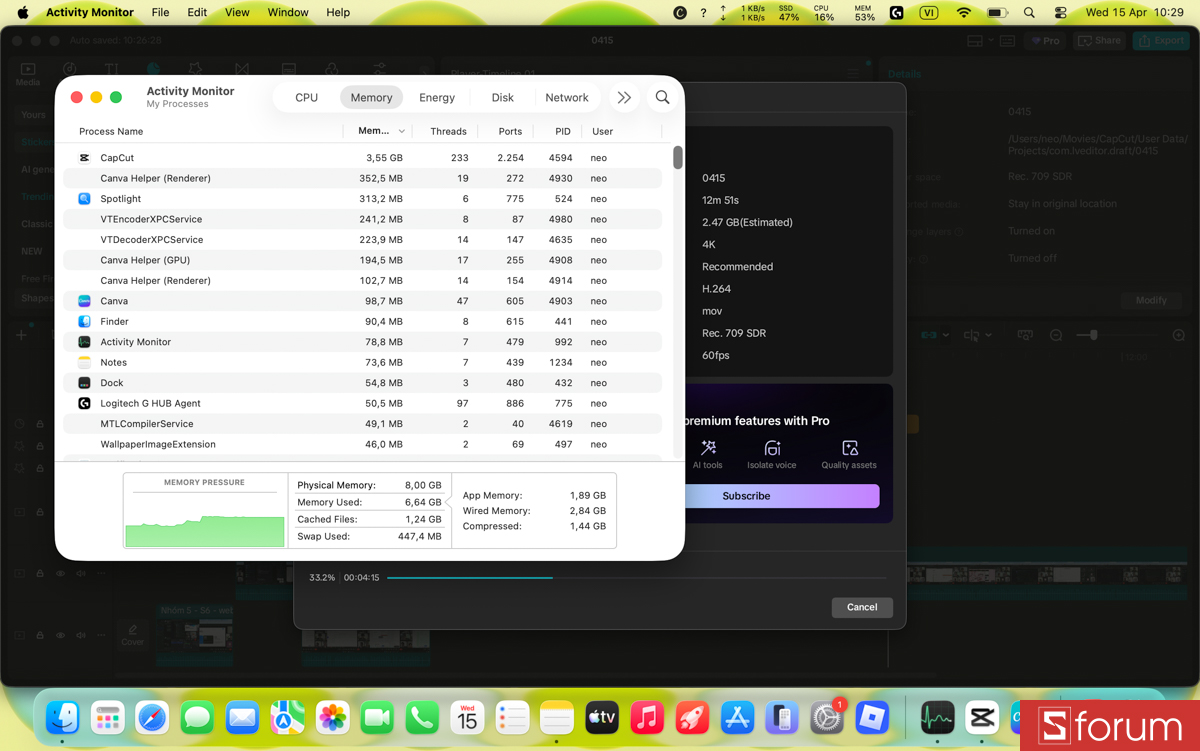Toggle the track visibility eye icon
Viewport: 1200px width, 751px height.
coord(60,573)
